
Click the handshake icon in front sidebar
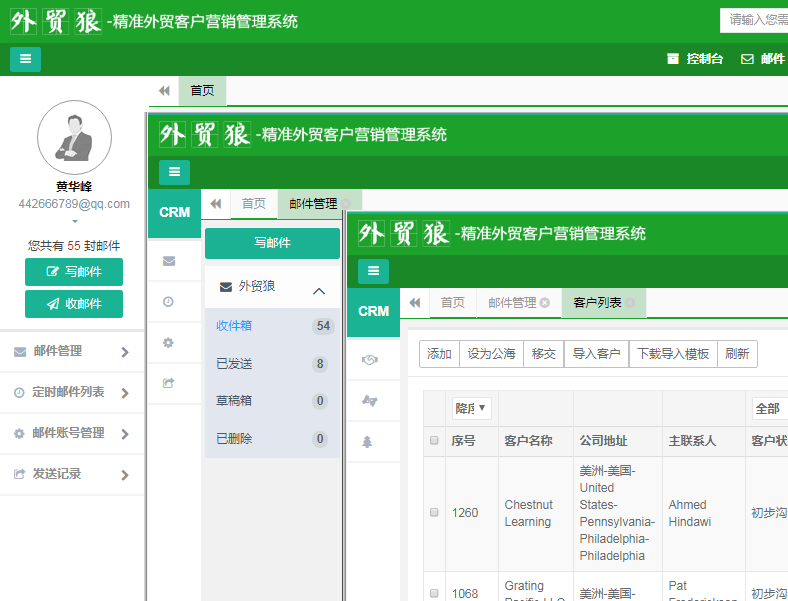[369, 360]
